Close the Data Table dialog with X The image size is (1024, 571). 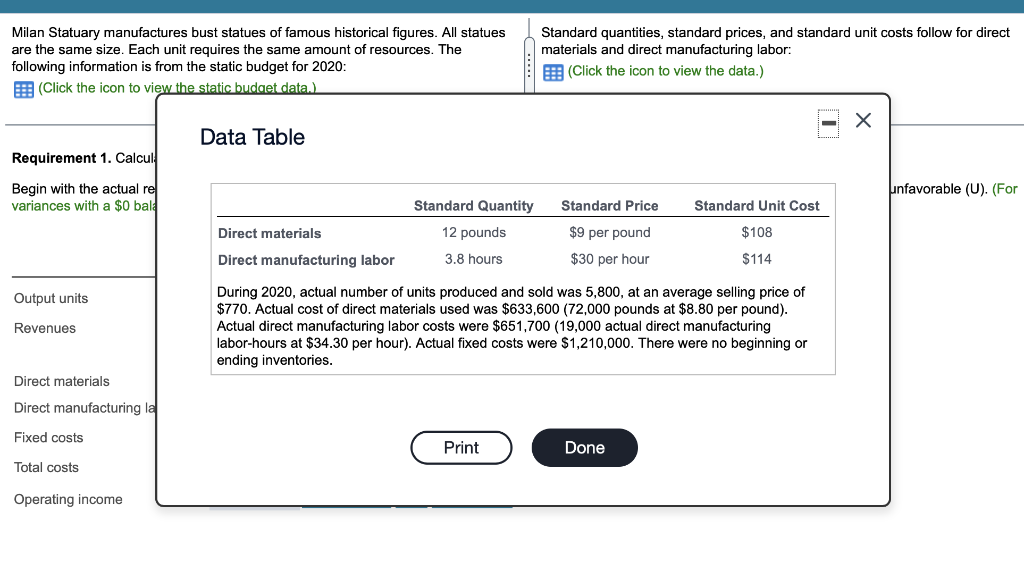(x=863, y=120)
